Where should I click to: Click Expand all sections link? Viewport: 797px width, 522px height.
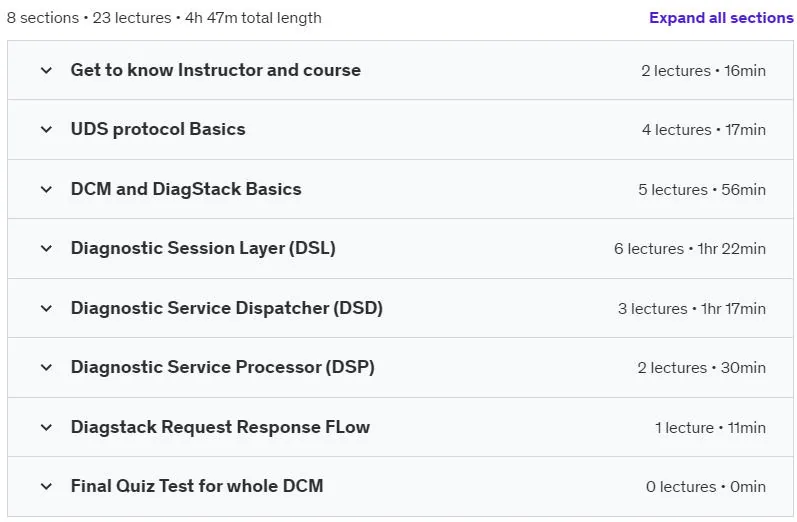(721, 18)
